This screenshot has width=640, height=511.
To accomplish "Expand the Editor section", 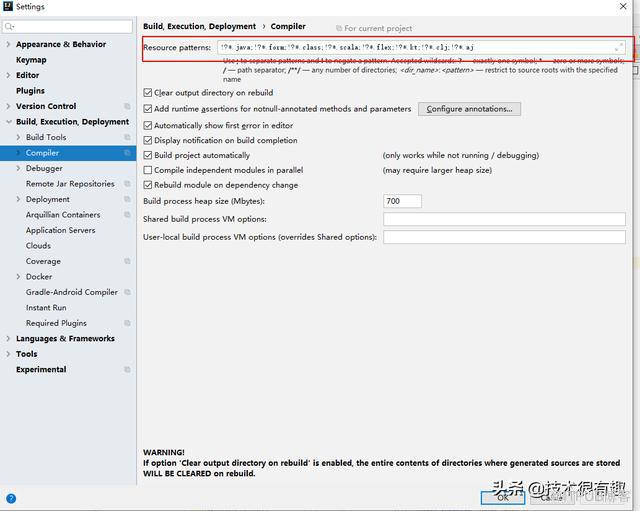I will coord(8,75).
